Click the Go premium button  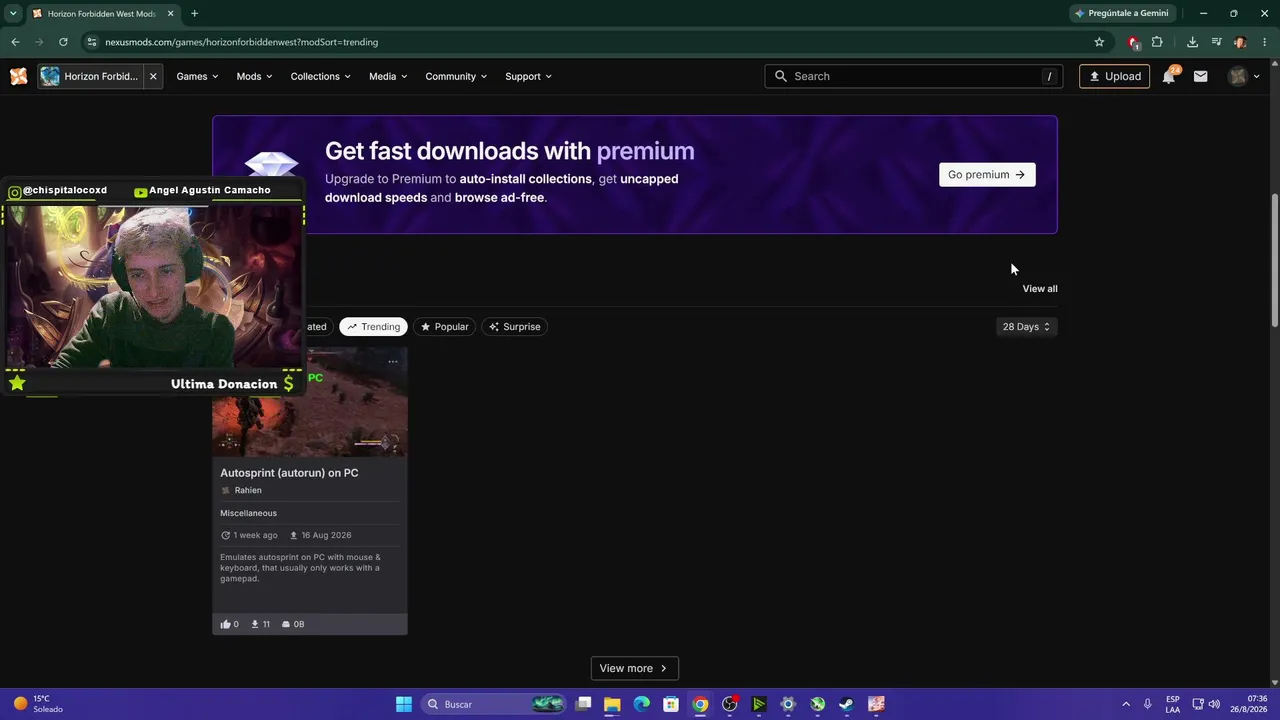coord(987,174)
